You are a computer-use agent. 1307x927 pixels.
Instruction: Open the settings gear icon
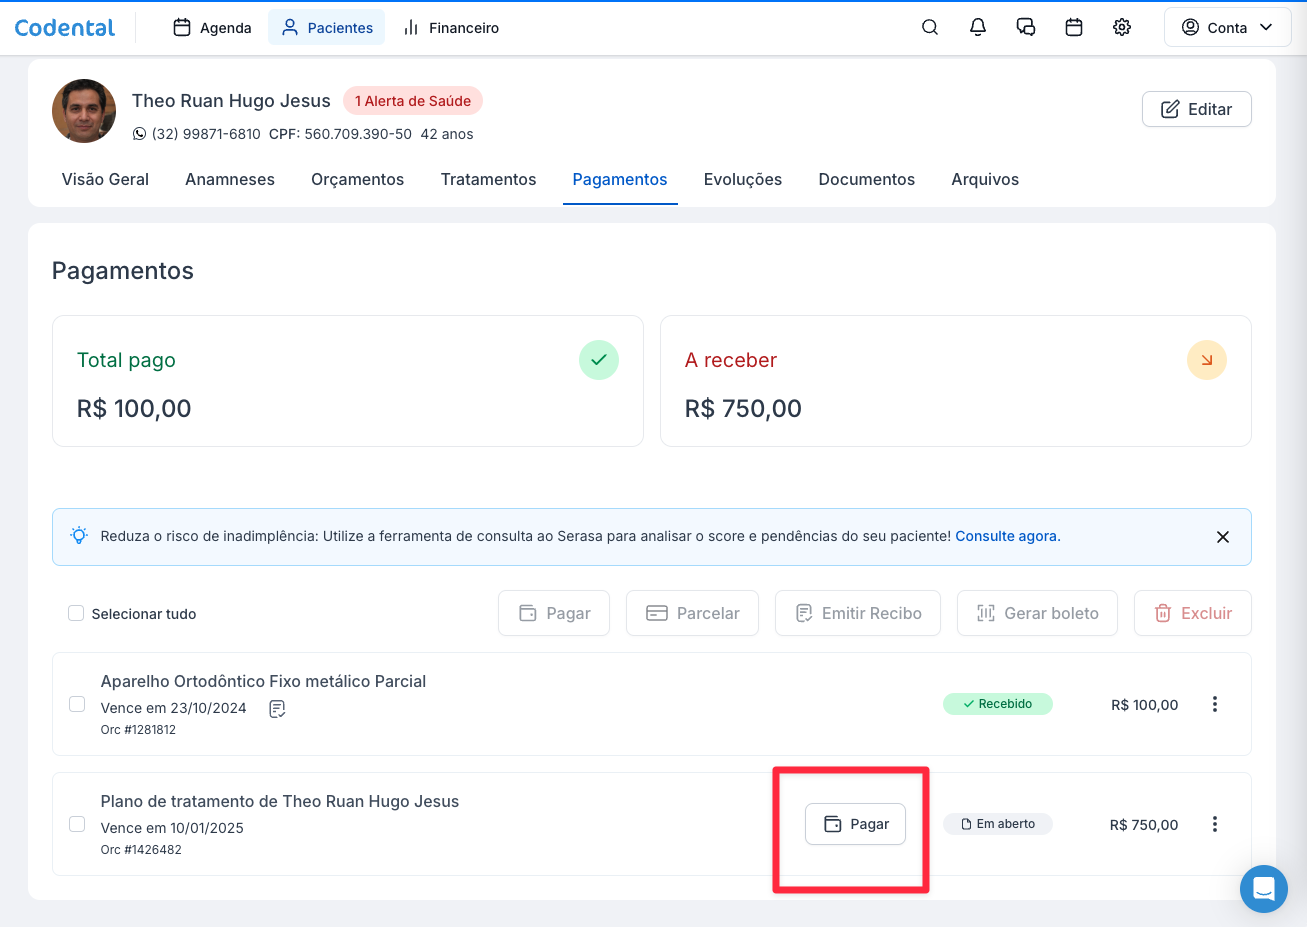1122,28
